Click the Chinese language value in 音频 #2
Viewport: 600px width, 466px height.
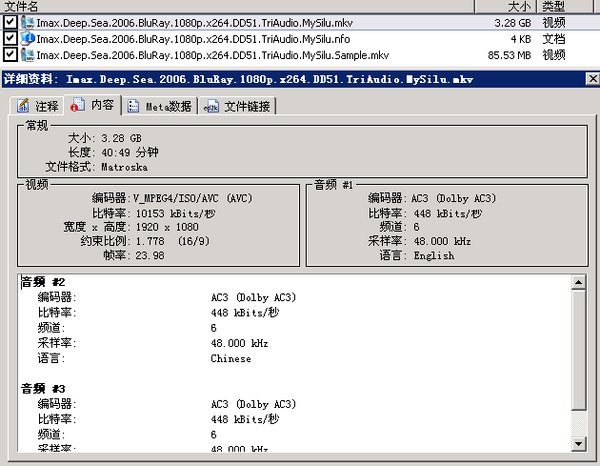231,358
